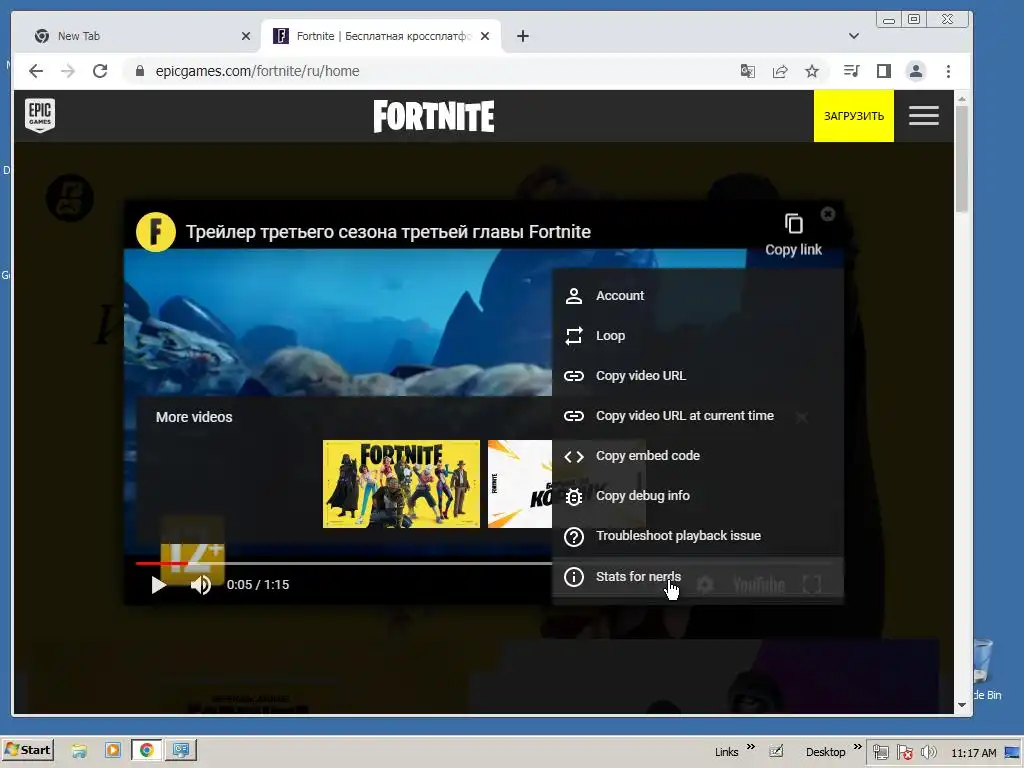The image size is (1024, 768).
Task: Click the page vertical scrollbar
Action: [x=961, y=159]
